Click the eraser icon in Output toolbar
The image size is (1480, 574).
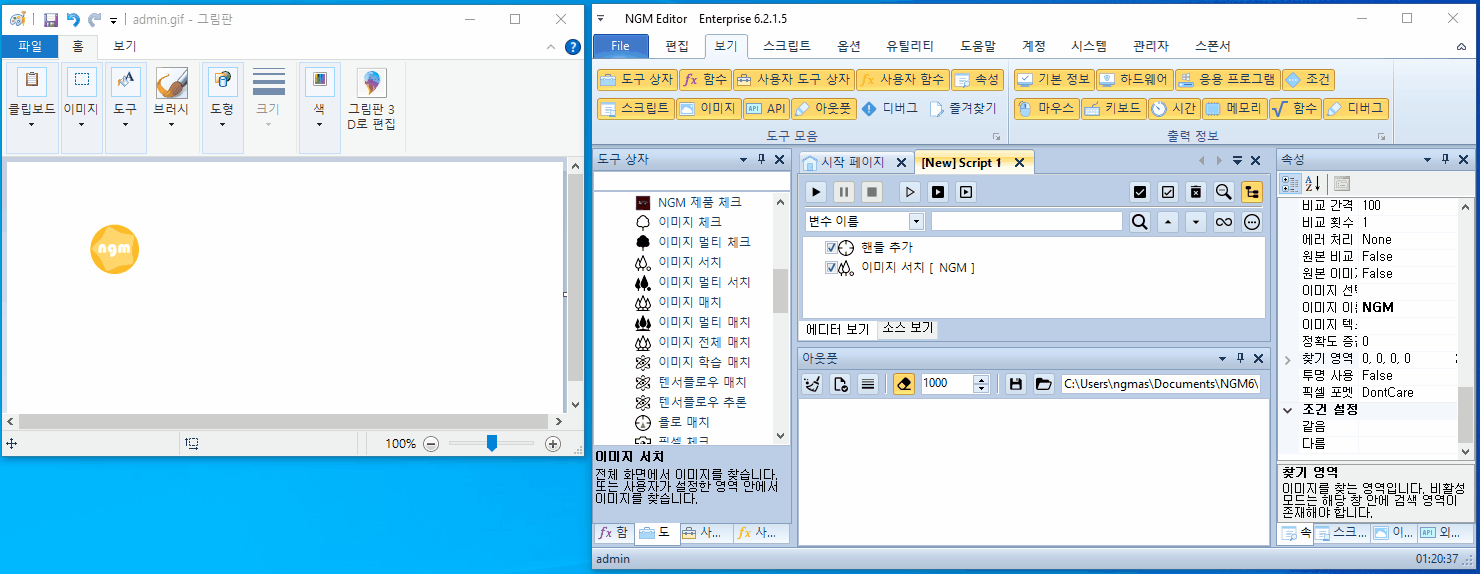[904, 383]
